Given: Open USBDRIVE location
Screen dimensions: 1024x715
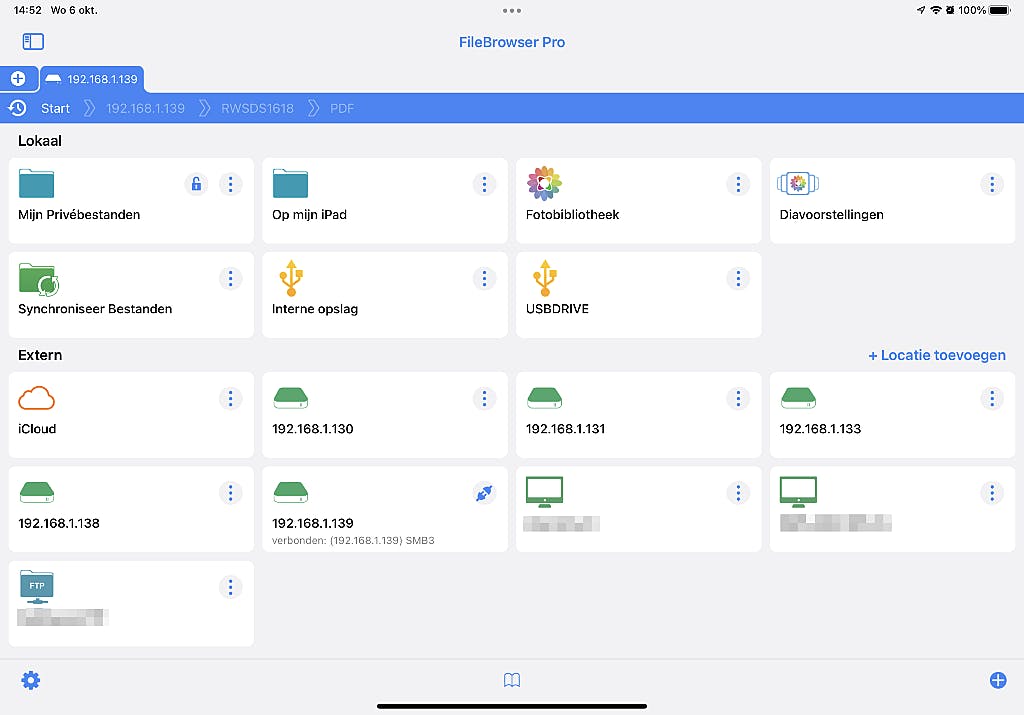Looking at the screenshot, I should [x=639, y=295].
